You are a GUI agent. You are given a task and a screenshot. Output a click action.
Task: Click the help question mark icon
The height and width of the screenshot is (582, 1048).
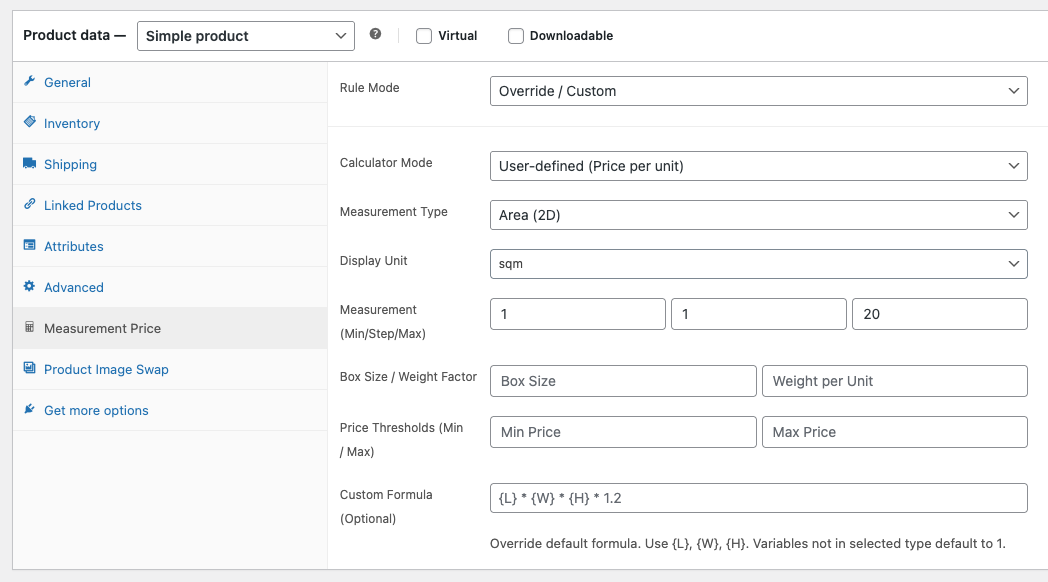pos(375,34)
